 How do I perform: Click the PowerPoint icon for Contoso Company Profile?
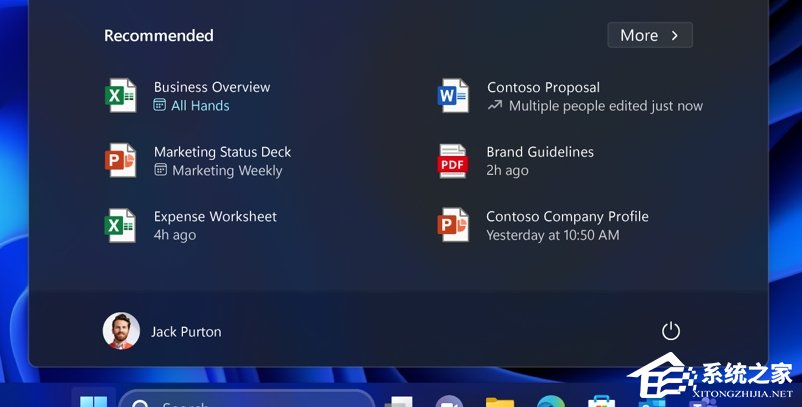click(x=453, y=225)
